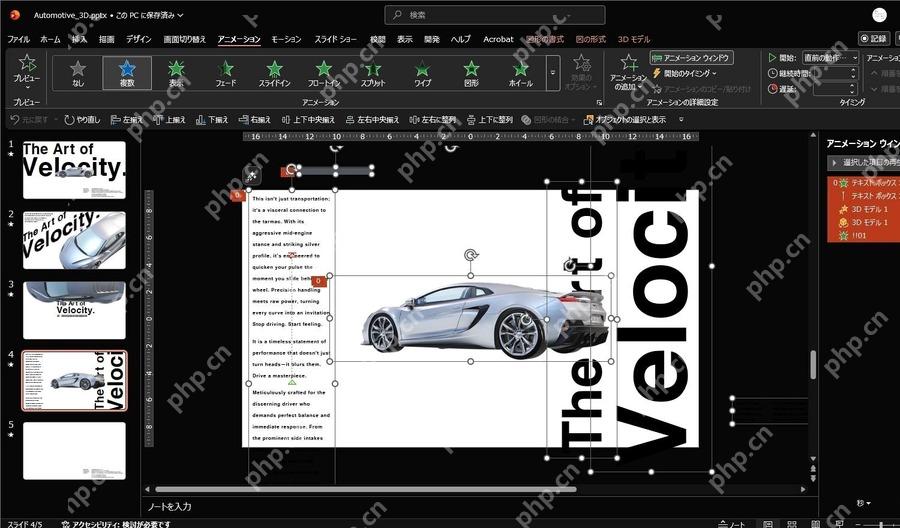Click 左右中央揃え align center icon

(x=350, y=119)
